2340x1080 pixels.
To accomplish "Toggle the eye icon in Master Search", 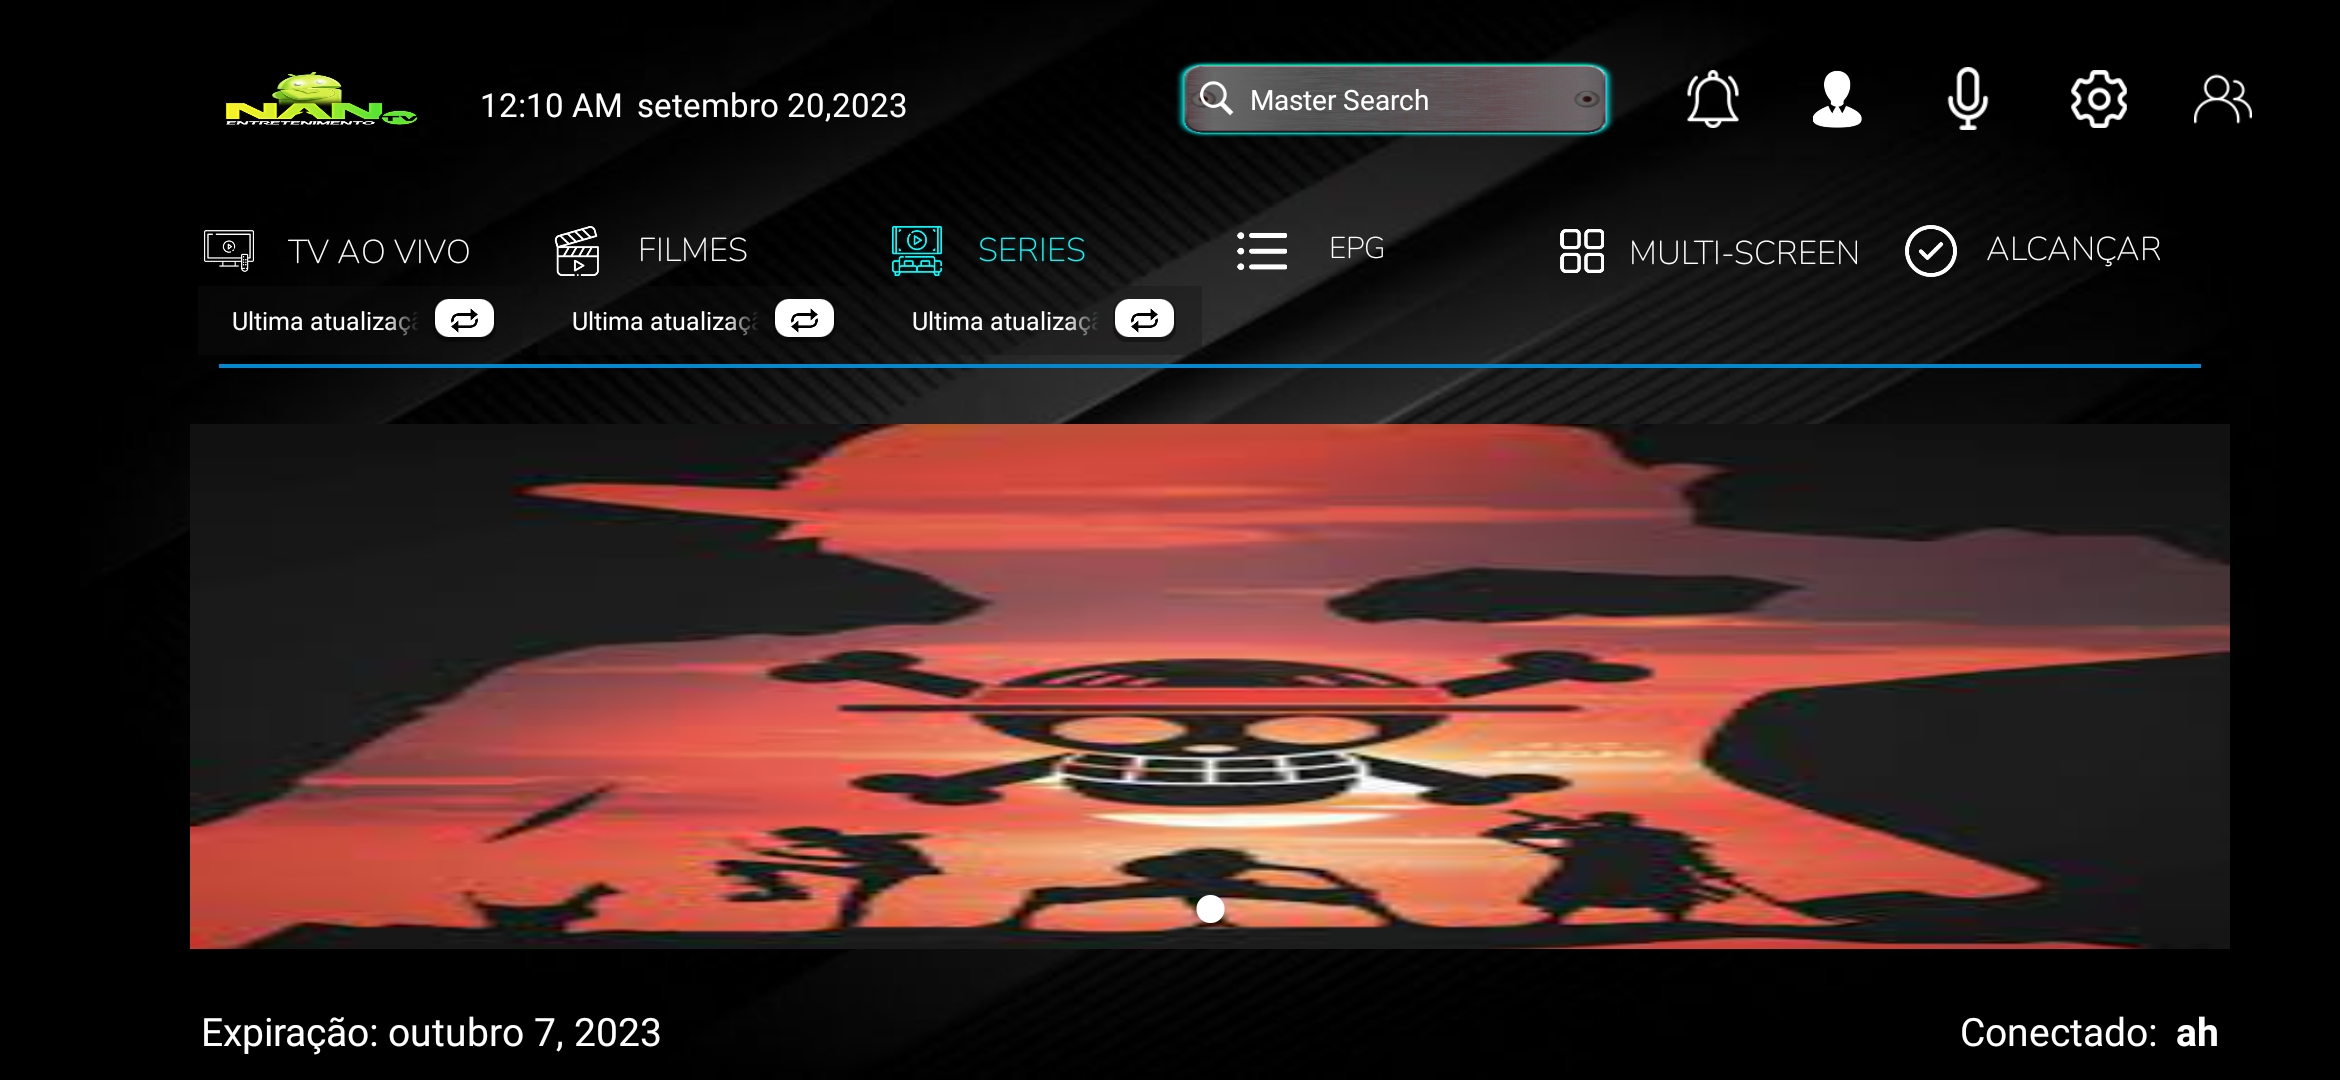I will click(x=1586, y=99).
